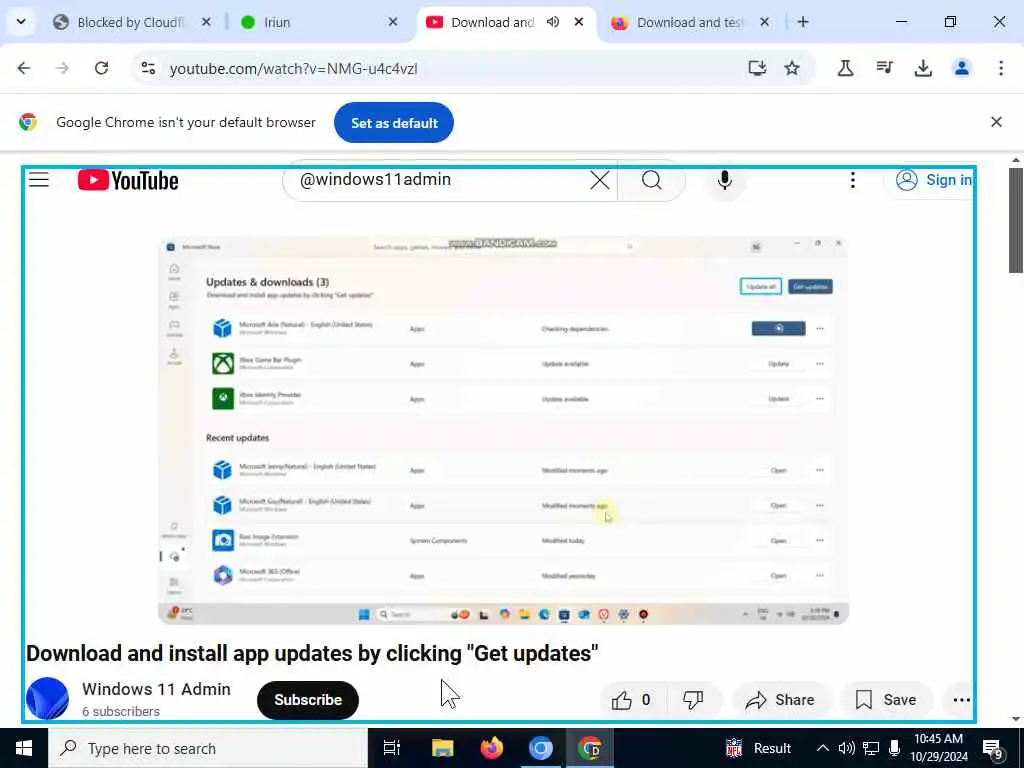Open Task View on the taskbar
The width and height of the screenshot is (1024, 768).
coord(392,748)
